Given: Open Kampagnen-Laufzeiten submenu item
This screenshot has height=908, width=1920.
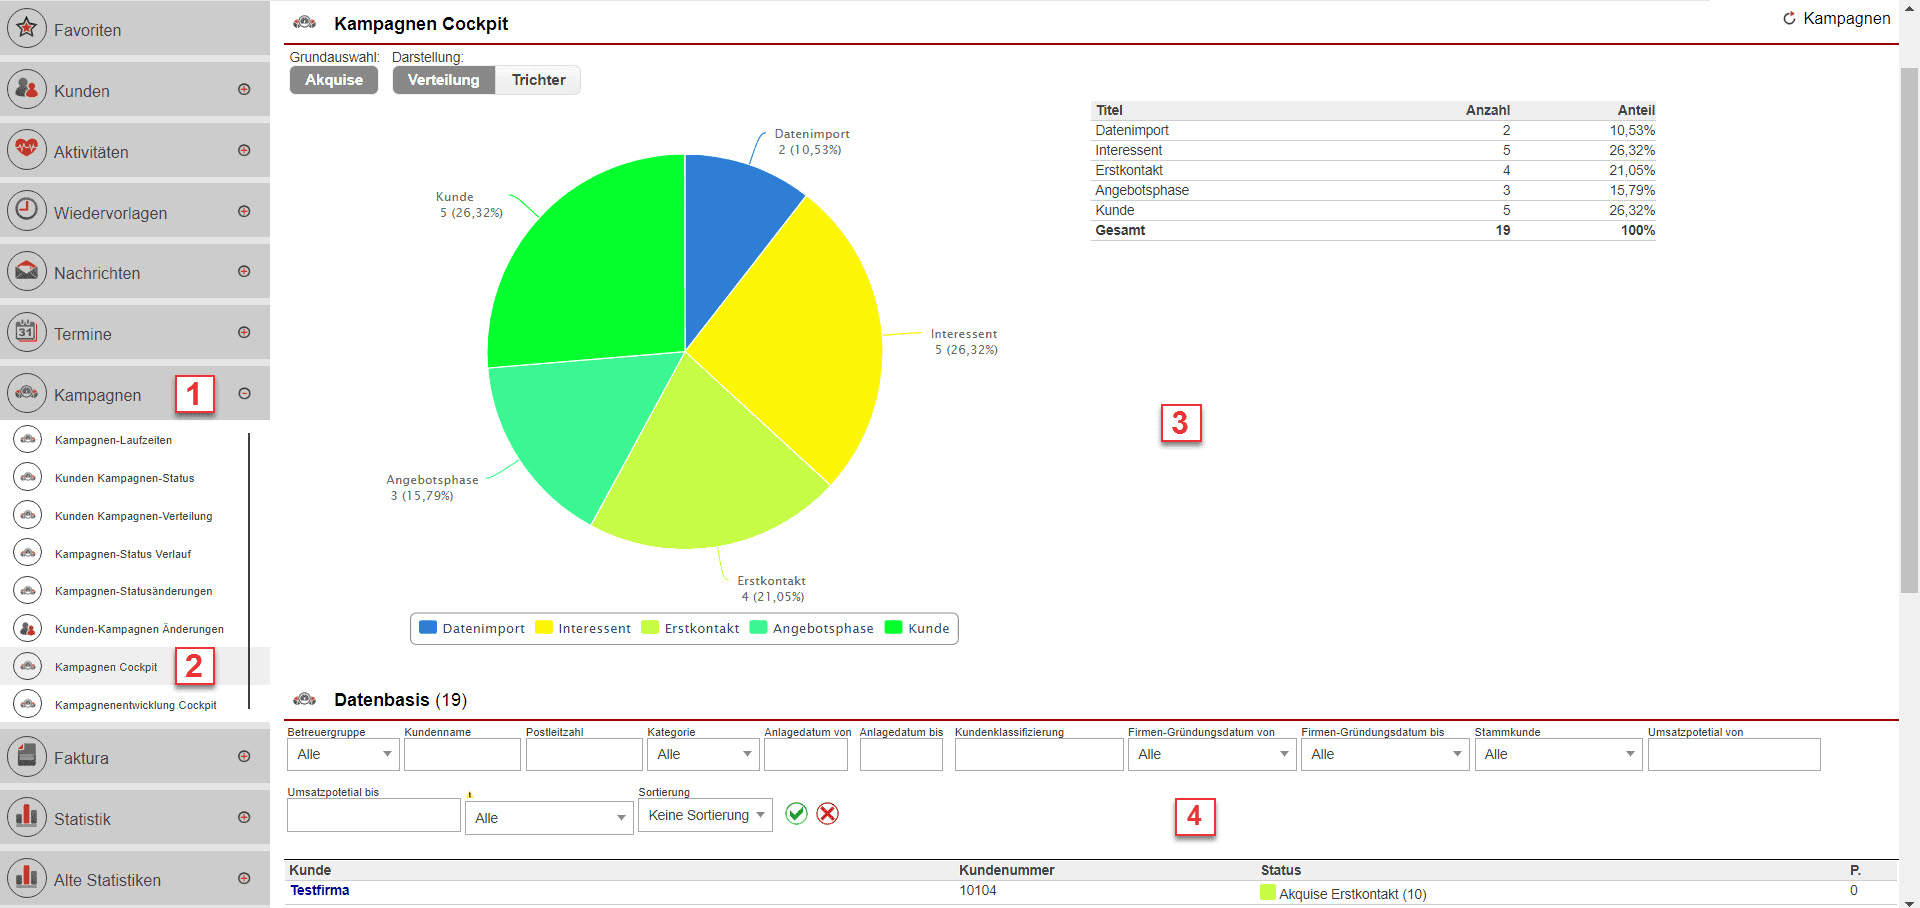Looking at the screenshot, I should pos(113,440).
